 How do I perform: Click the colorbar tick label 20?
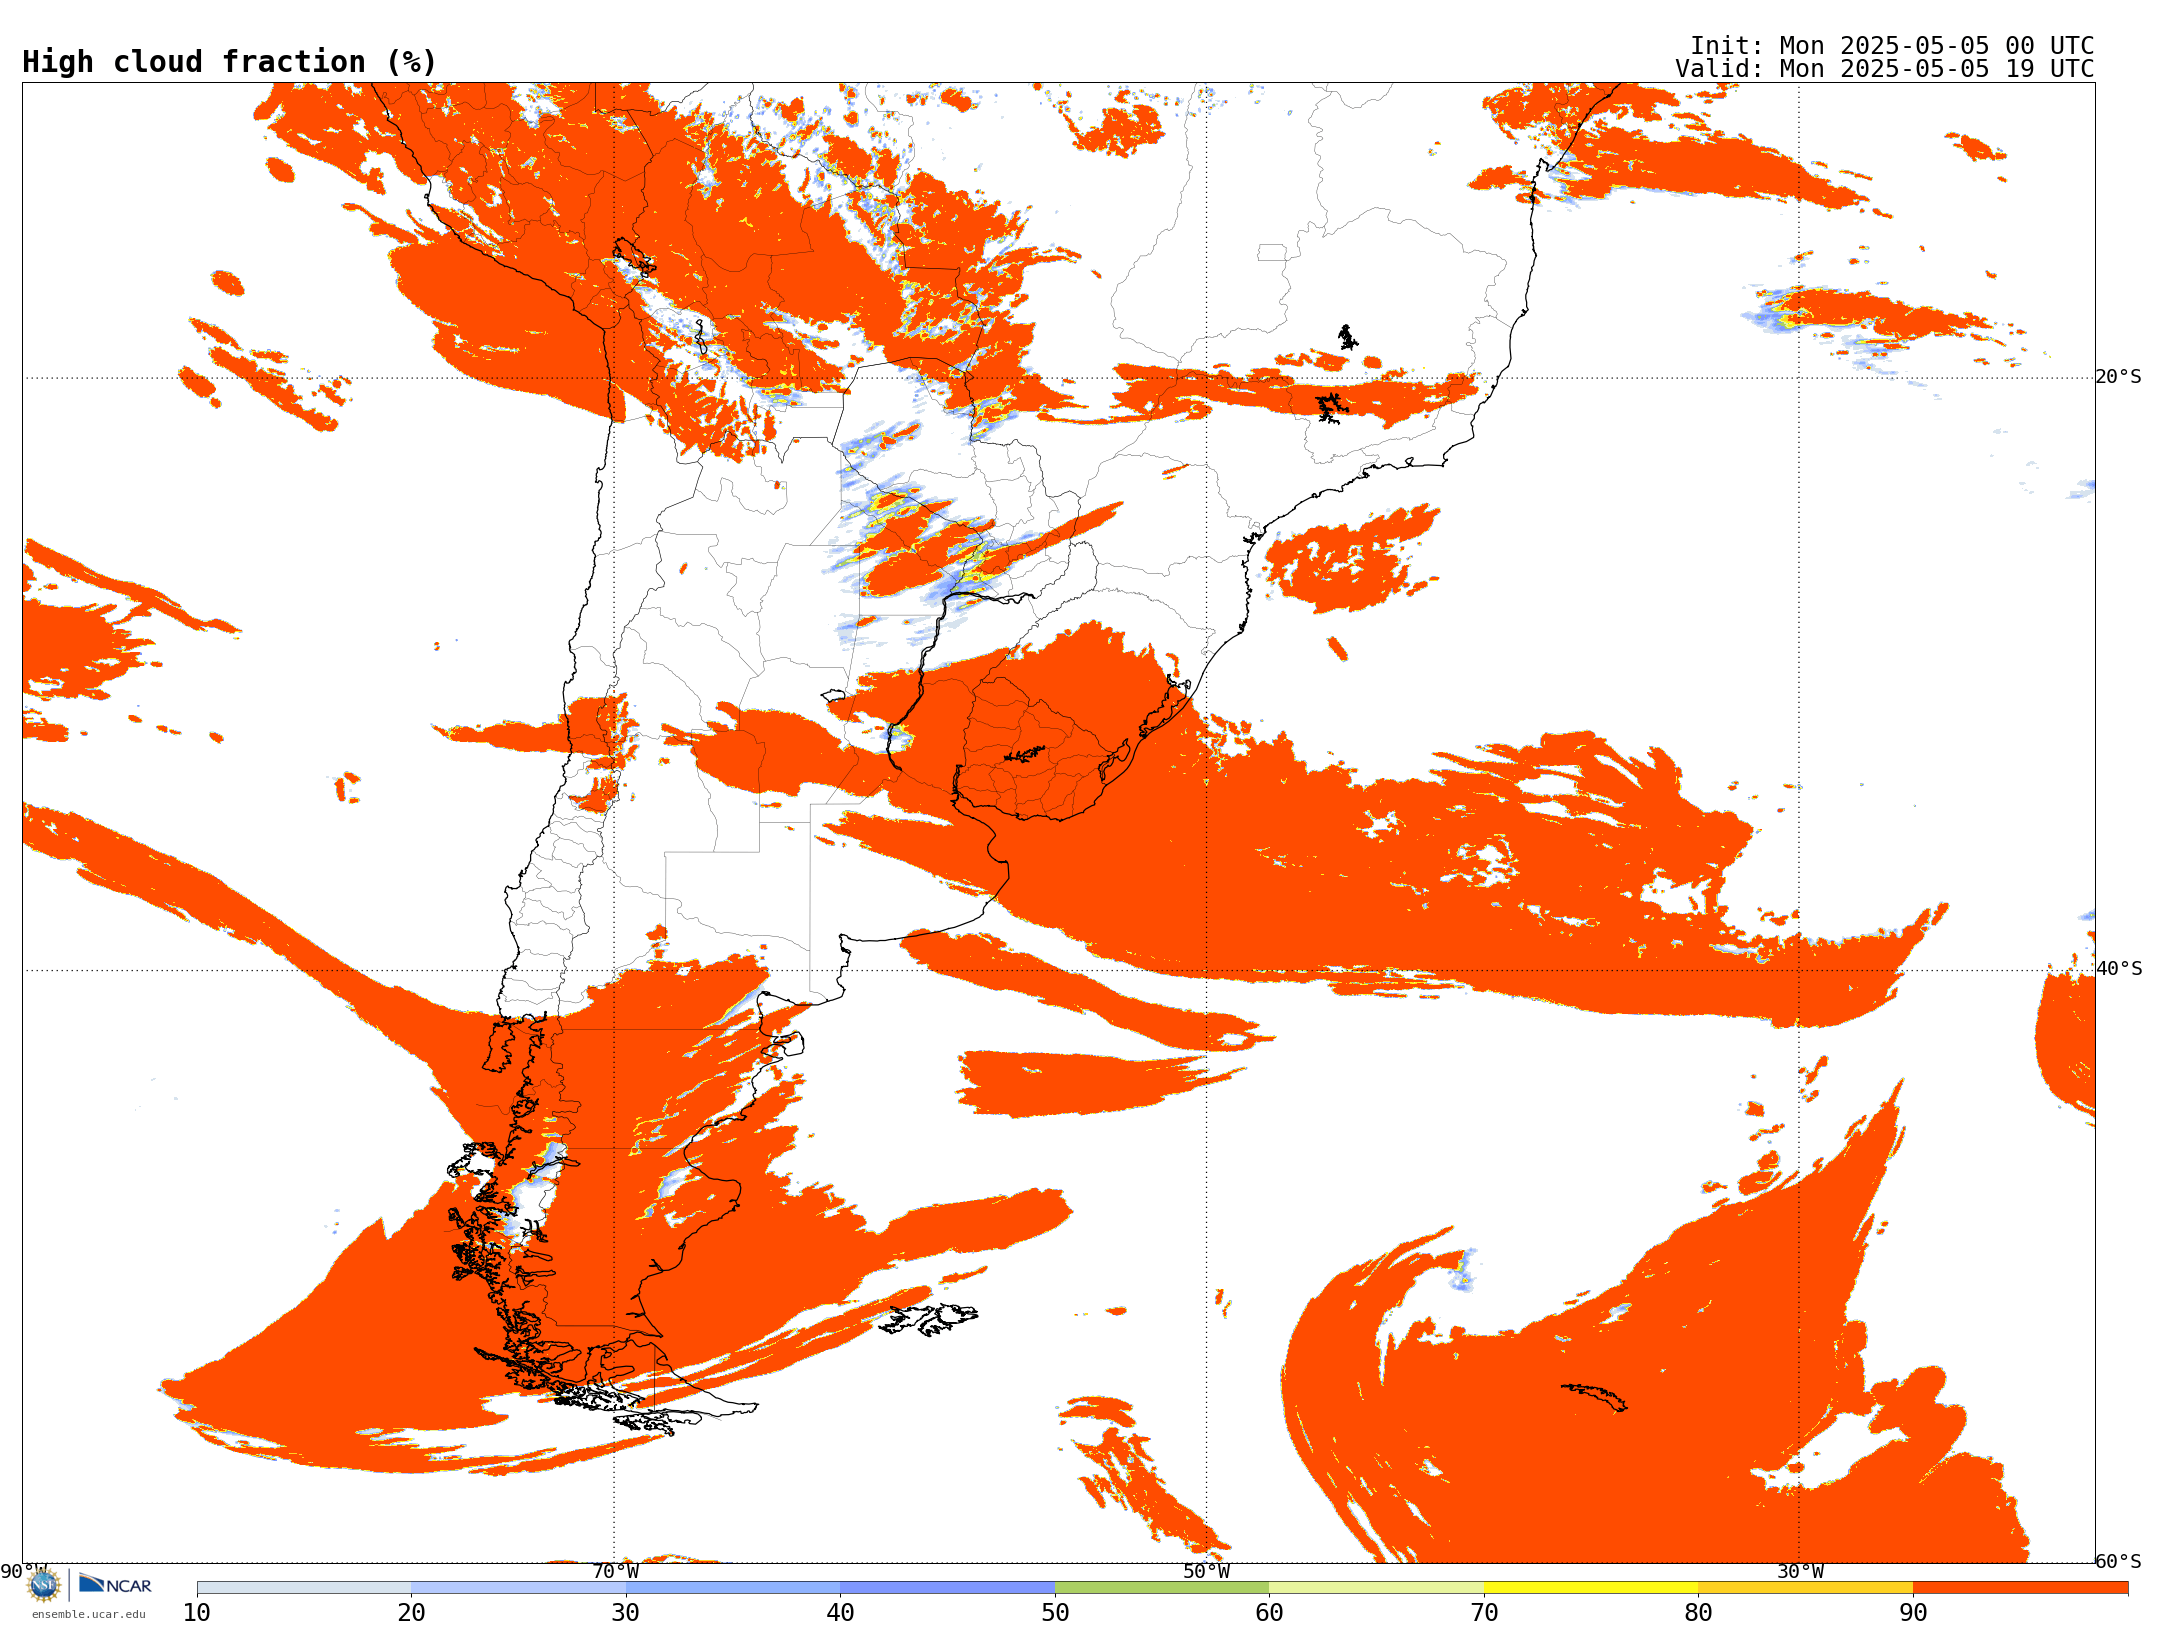point(411,1612)
